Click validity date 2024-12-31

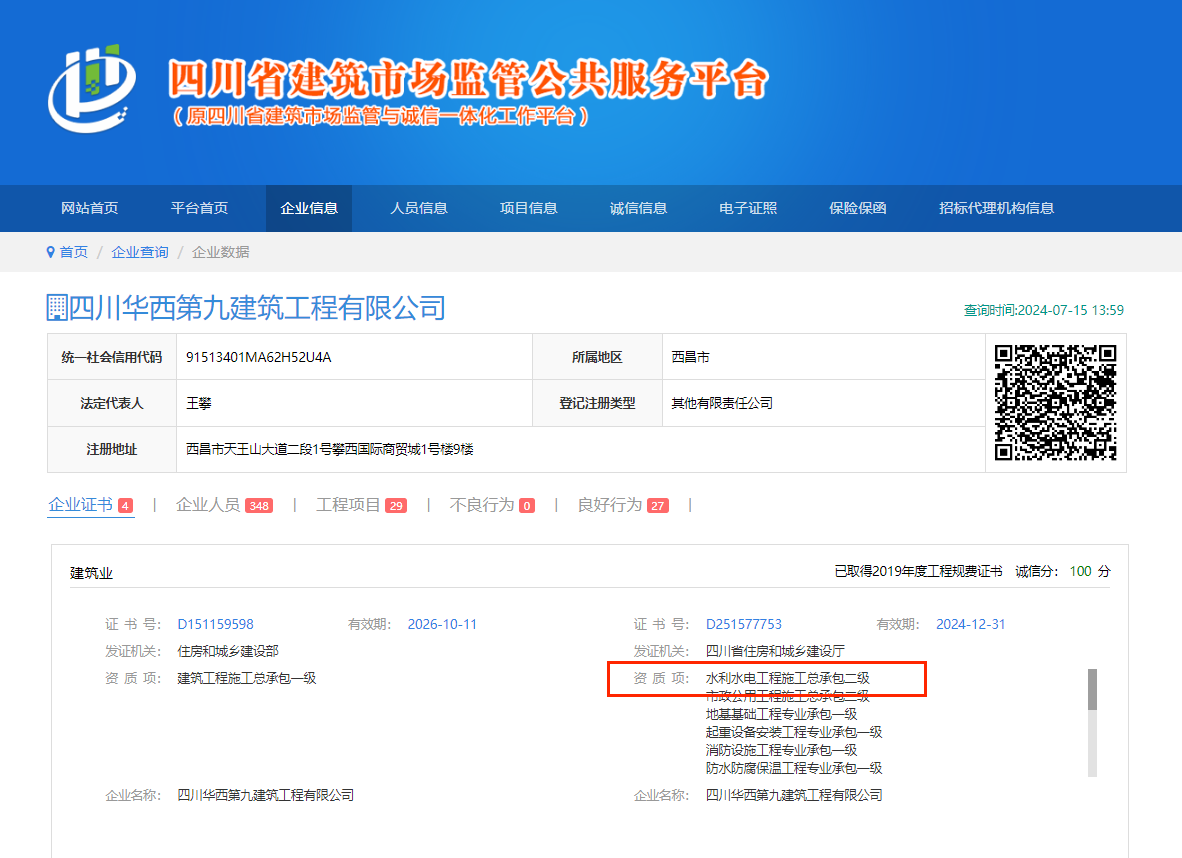(x=971, y=624)
